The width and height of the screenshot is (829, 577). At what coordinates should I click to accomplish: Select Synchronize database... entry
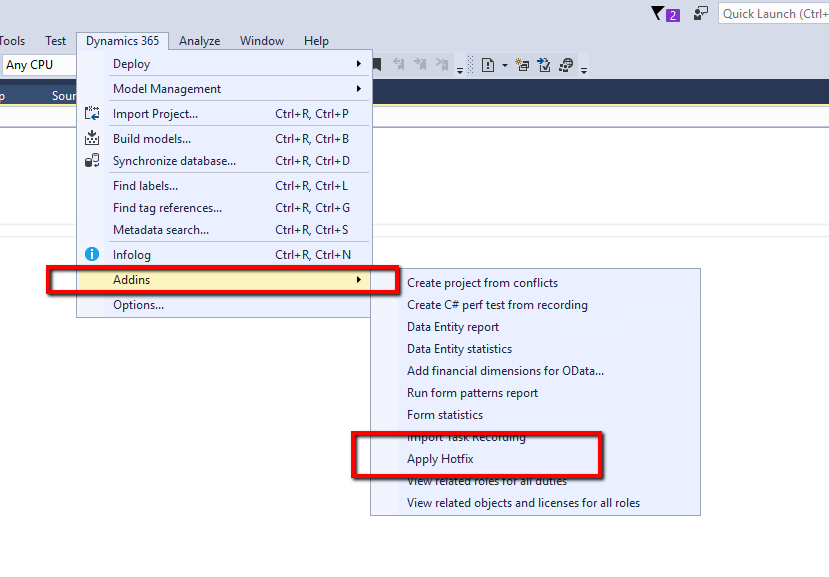tap(225, 161)
